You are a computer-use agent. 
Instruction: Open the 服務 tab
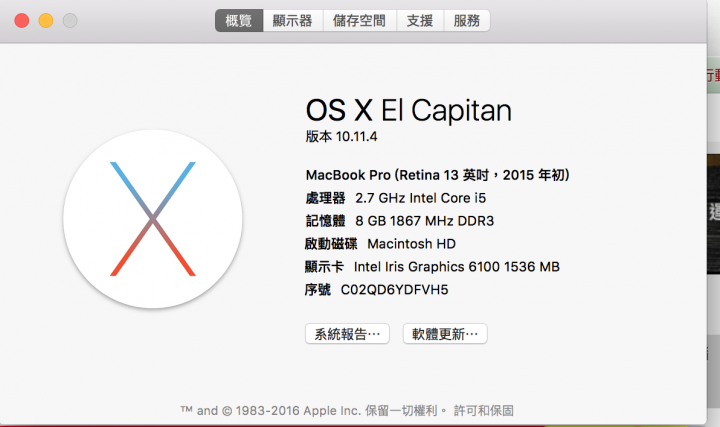(x=467, y=21)
